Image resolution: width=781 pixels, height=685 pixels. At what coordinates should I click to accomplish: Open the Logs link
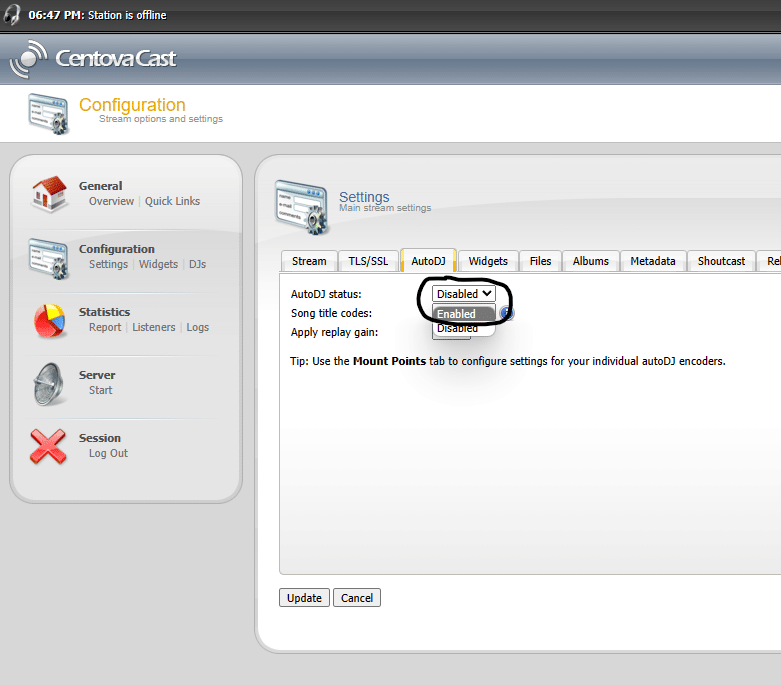tap(198, 327)
